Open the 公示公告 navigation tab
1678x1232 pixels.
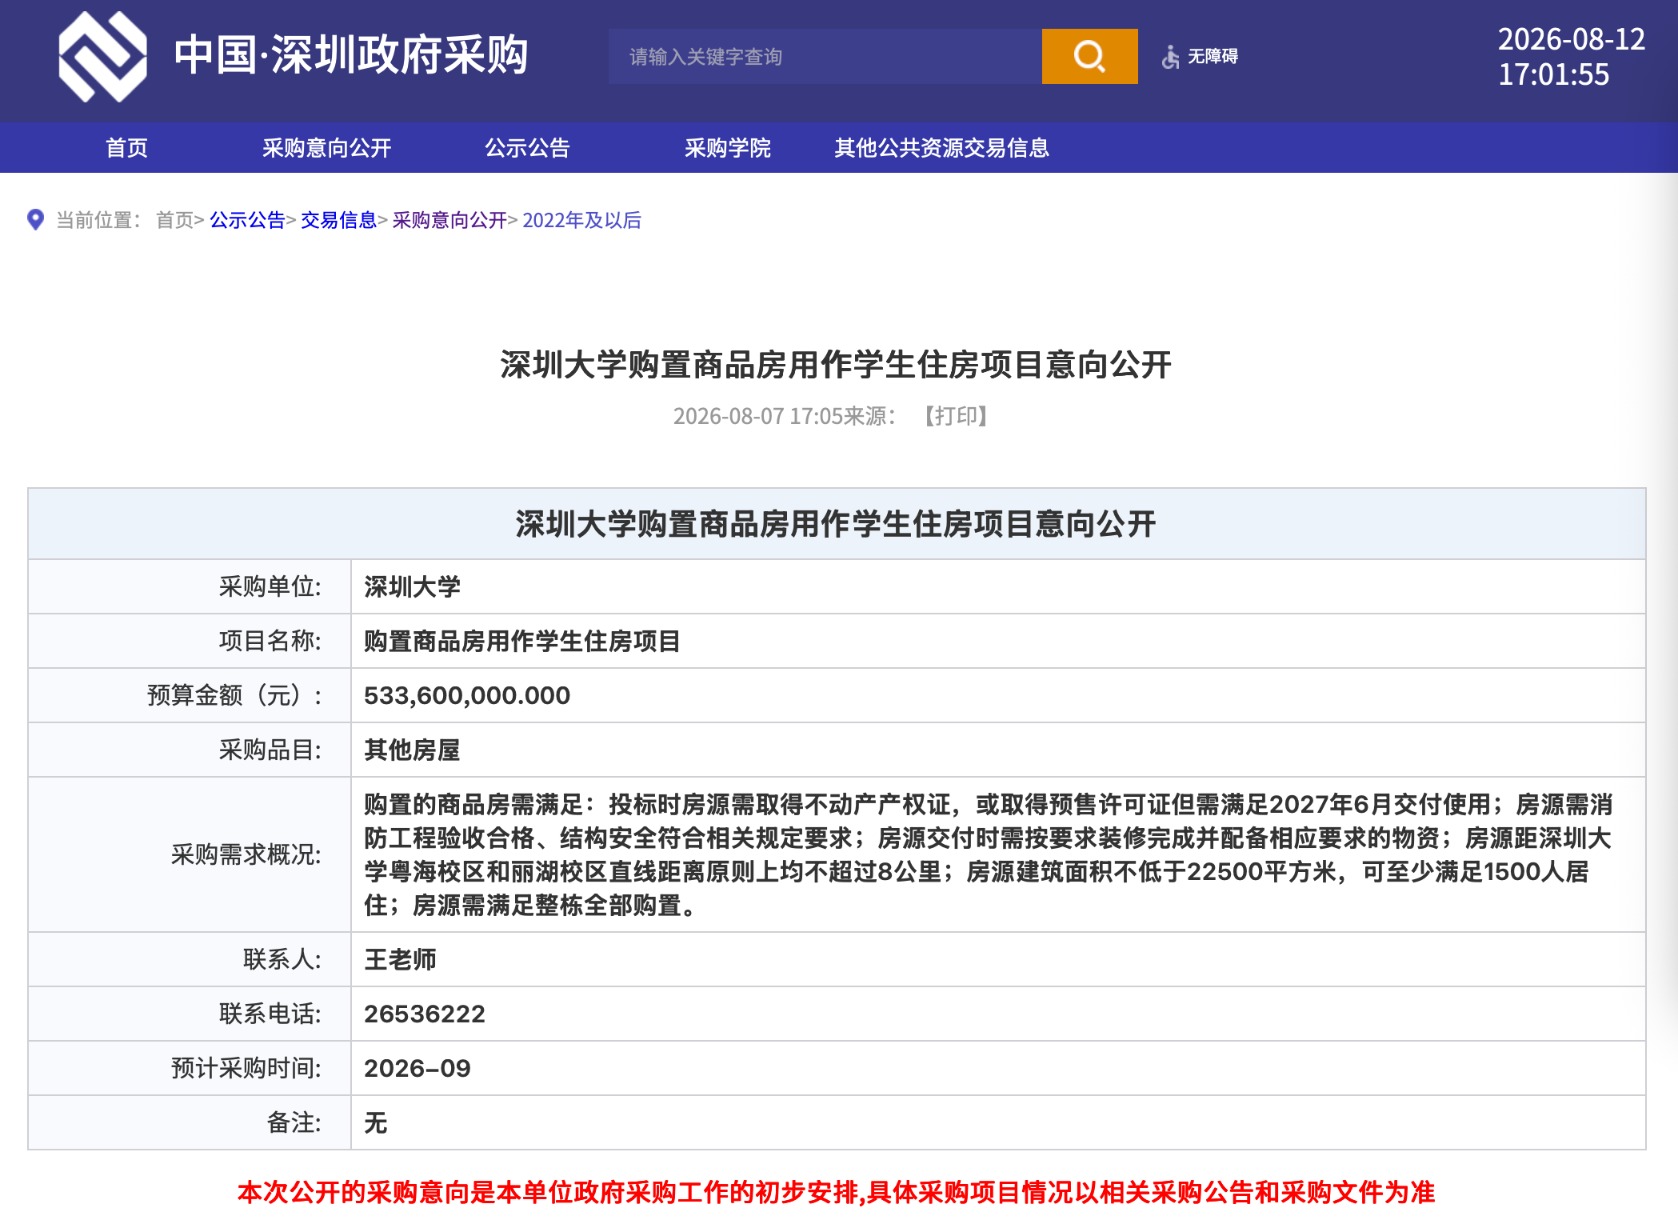527,148
